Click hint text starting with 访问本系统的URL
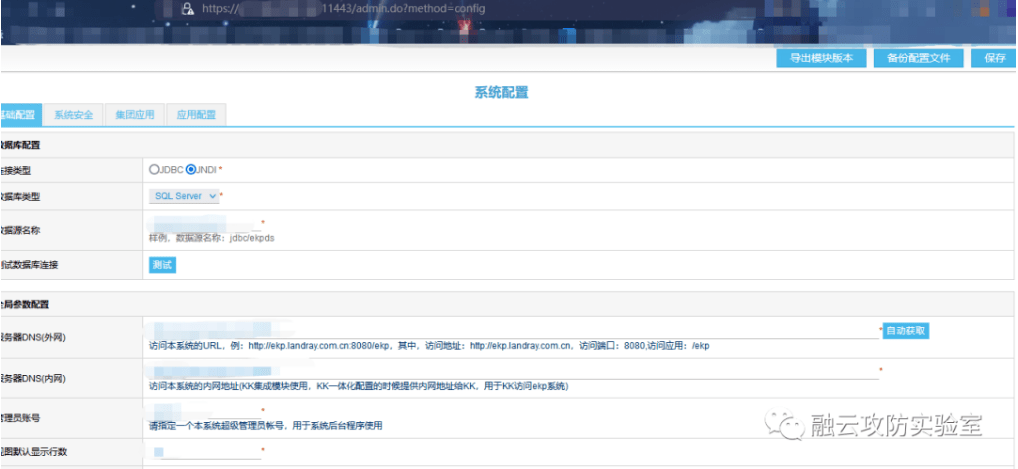 click(x=429, y=346)
